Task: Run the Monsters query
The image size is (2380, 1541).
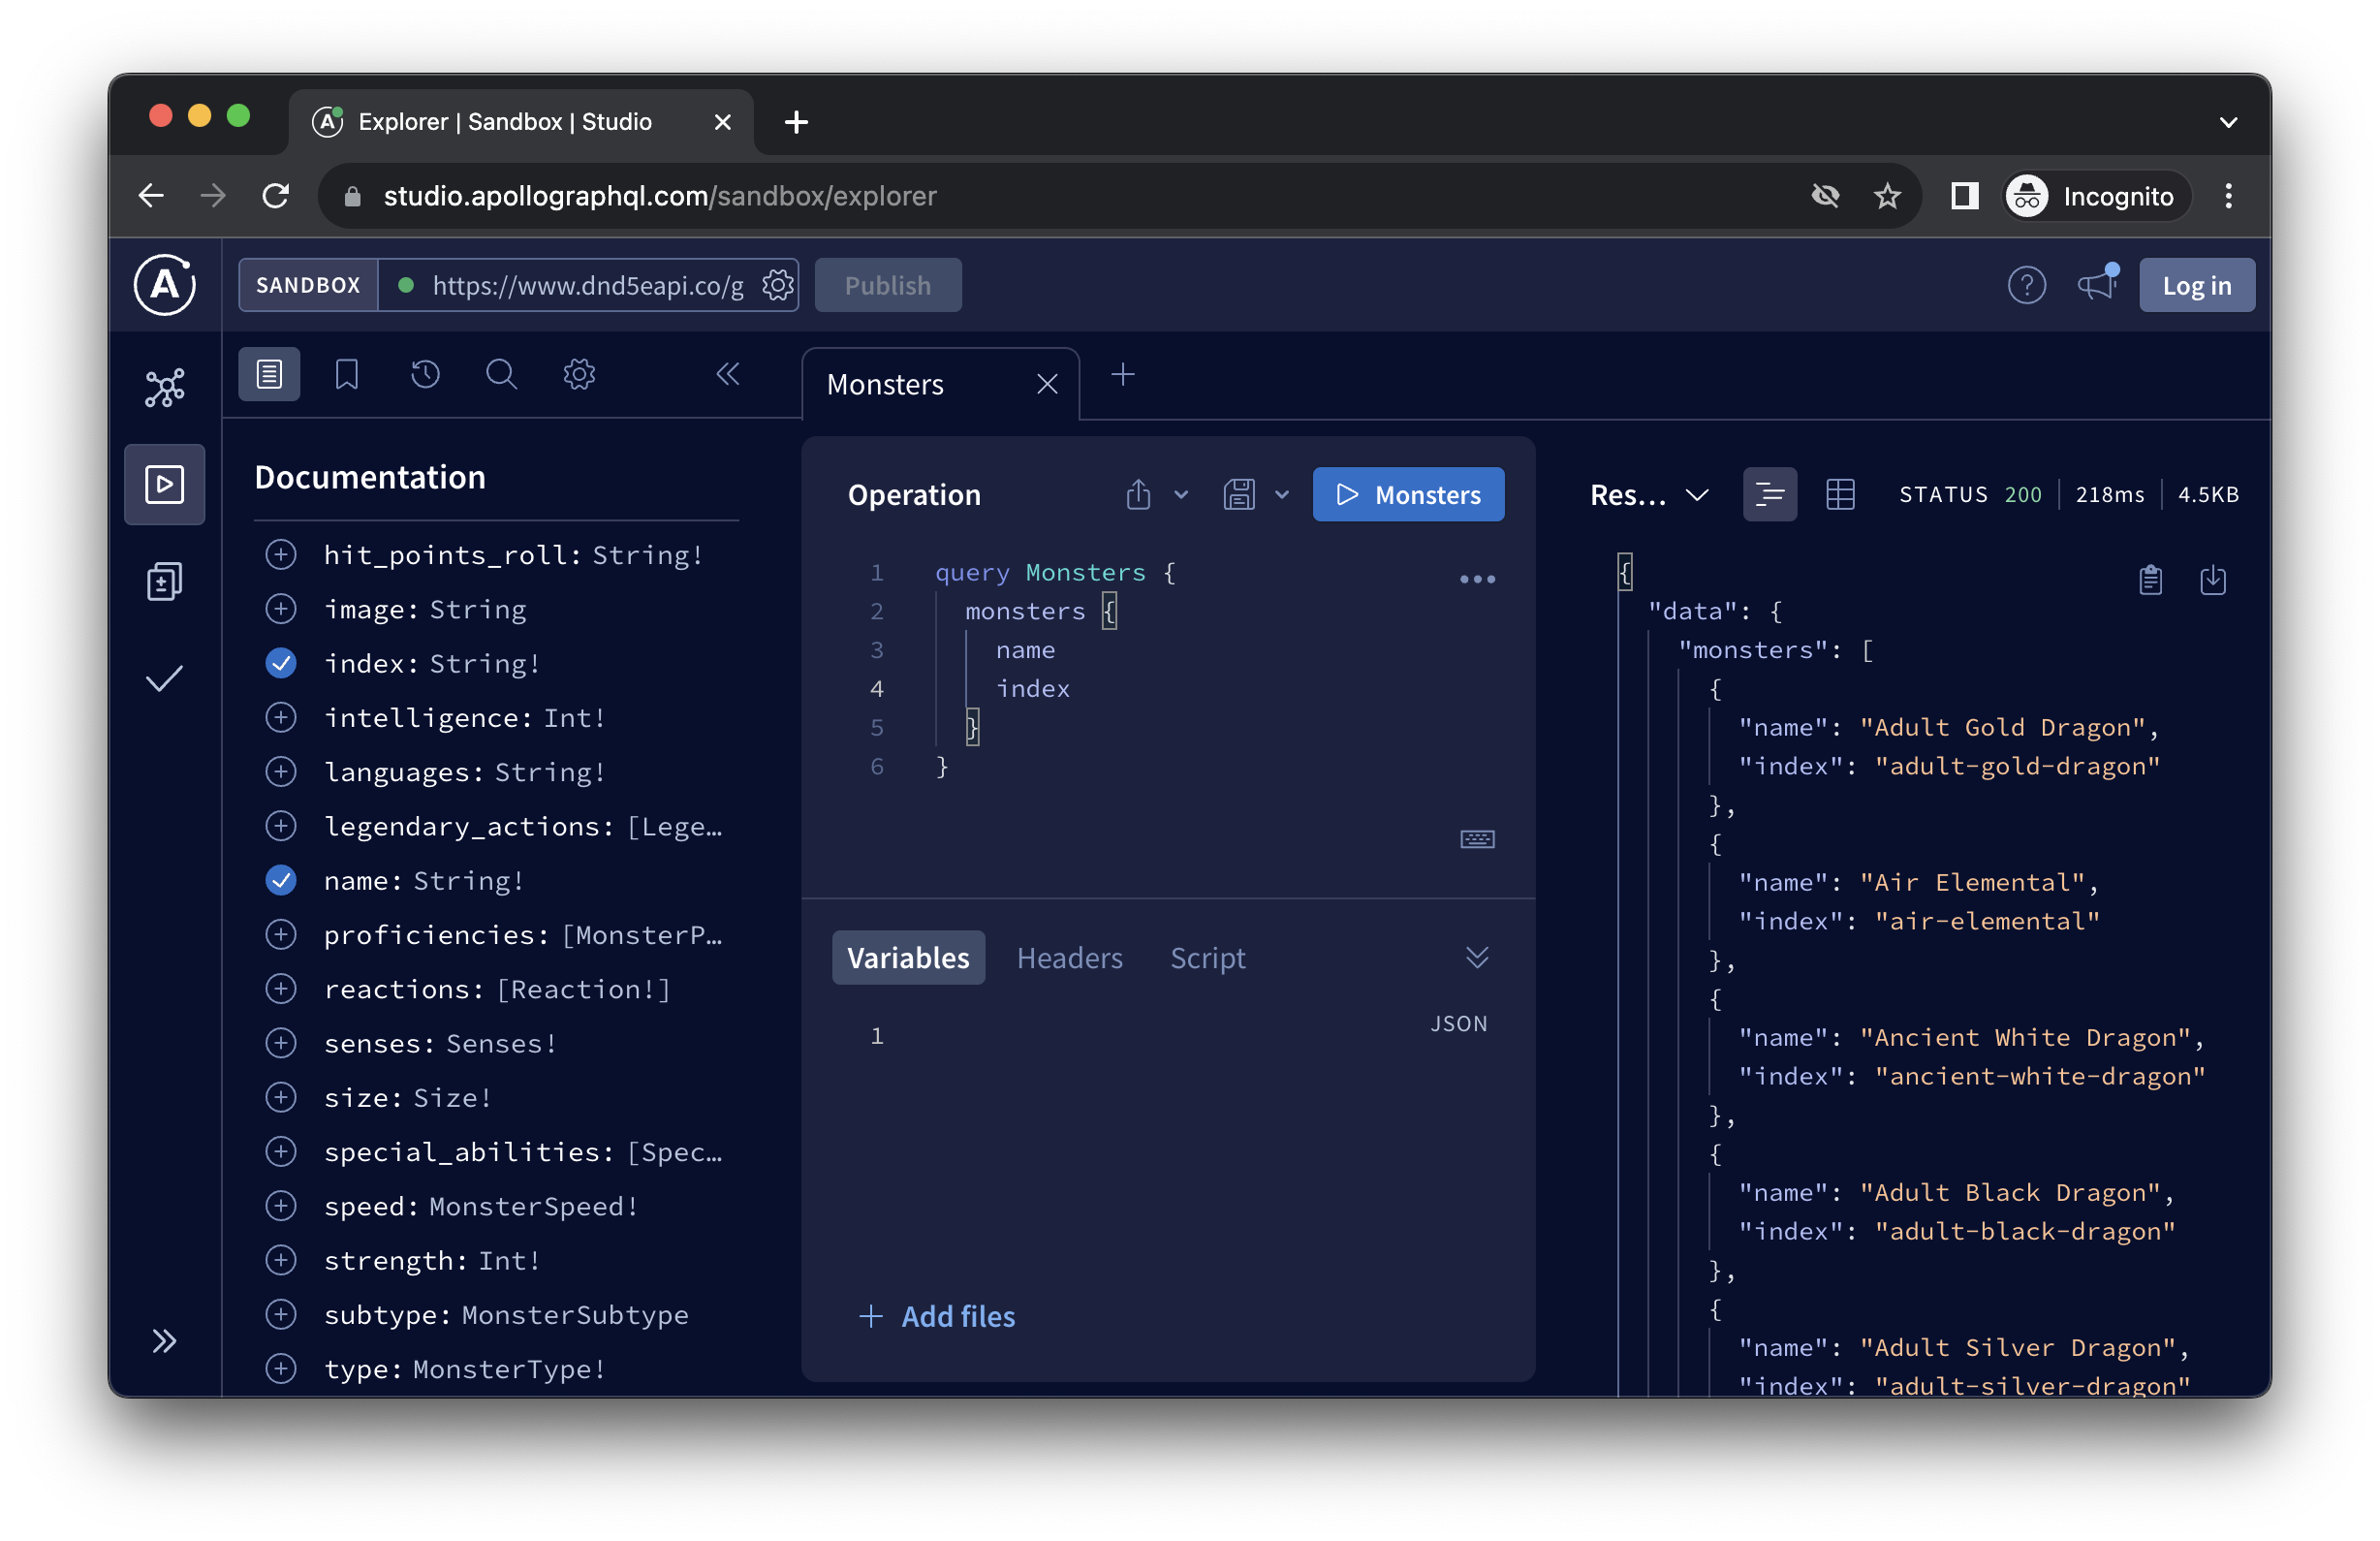Action: (1408, 495)
